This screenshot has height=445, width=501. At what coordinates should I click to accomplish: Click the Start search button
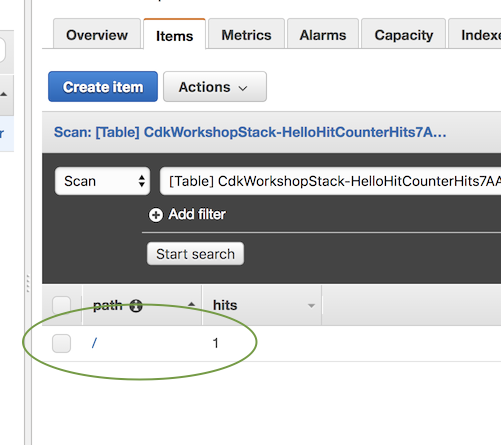pos(195,254)
